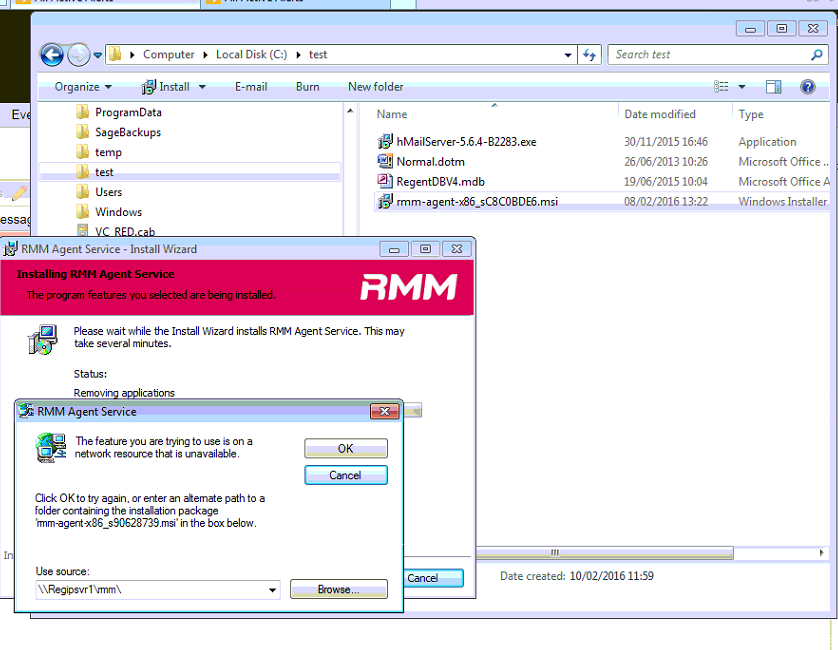
Task: Click Windows Installer type cell
Action: (x=782, y=202)
